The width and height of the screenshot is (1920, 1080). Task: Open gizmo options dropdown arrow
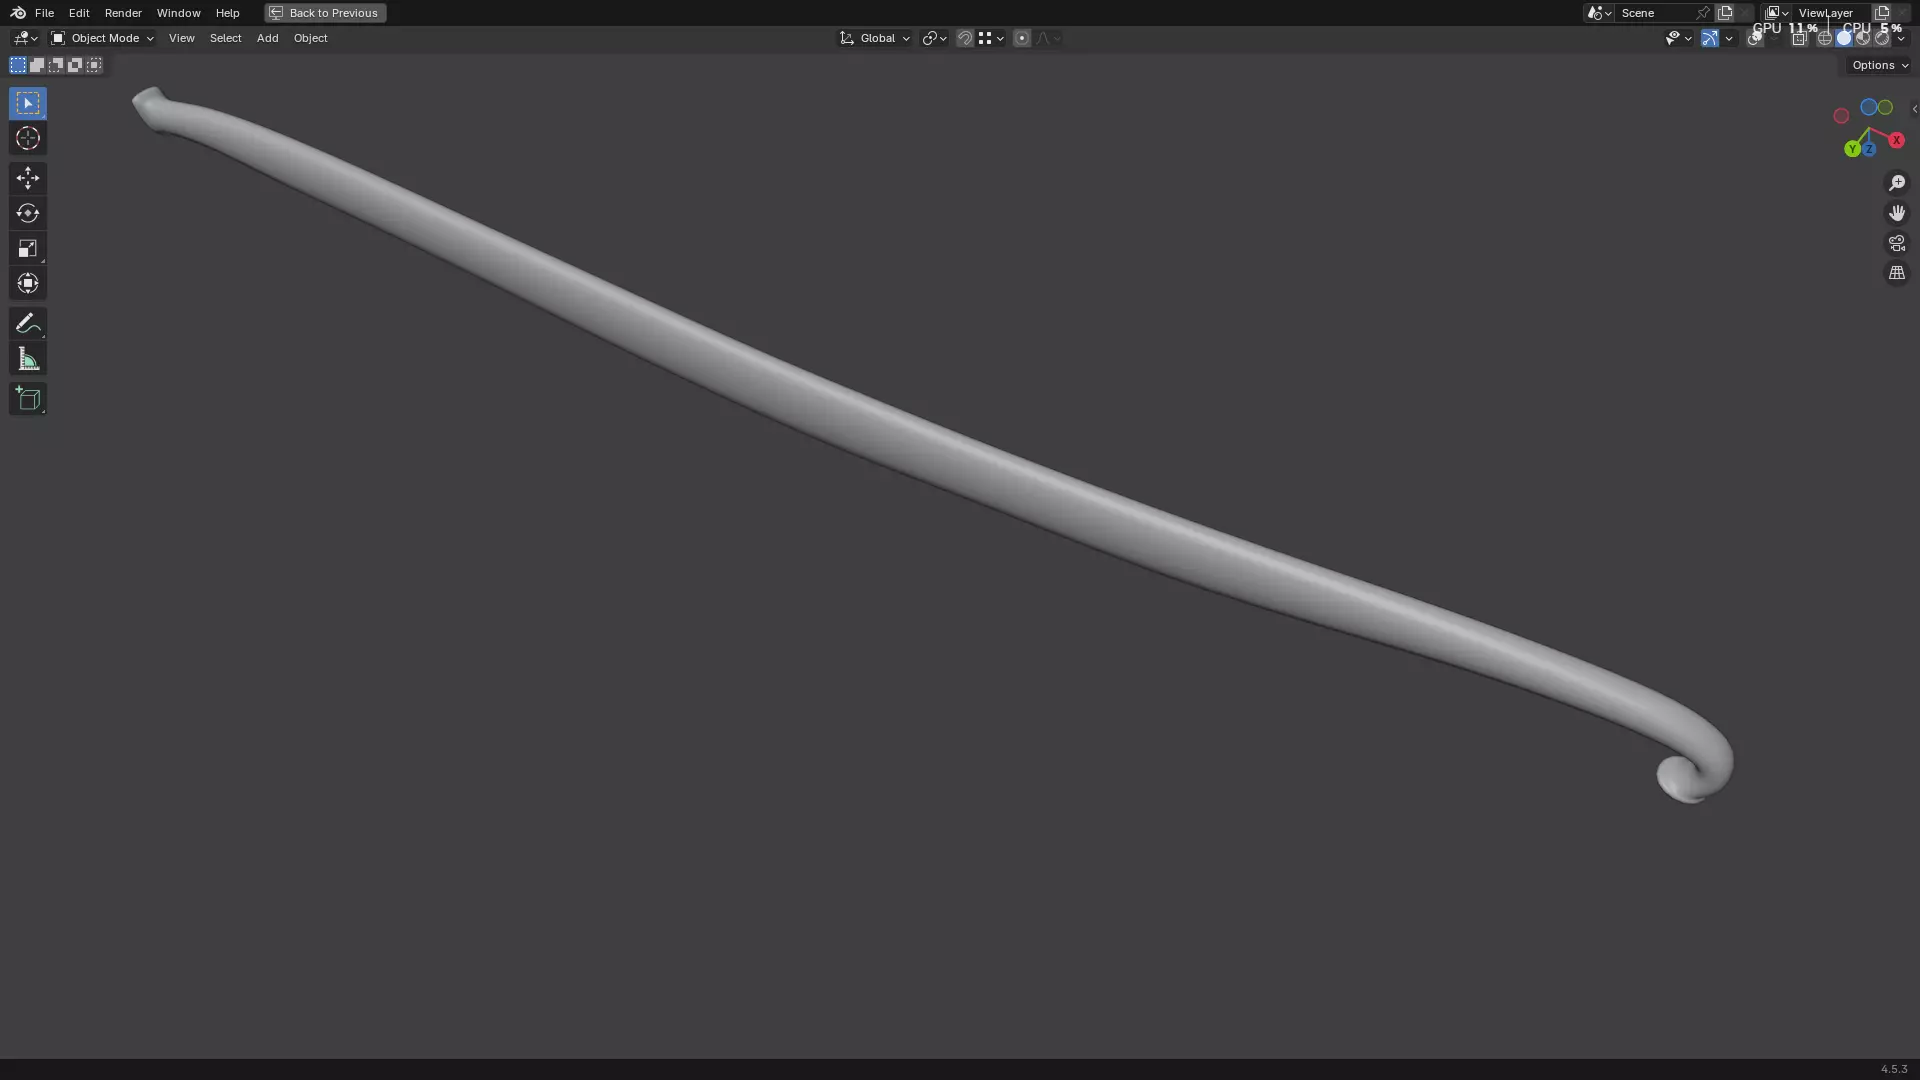[1729, 38]
